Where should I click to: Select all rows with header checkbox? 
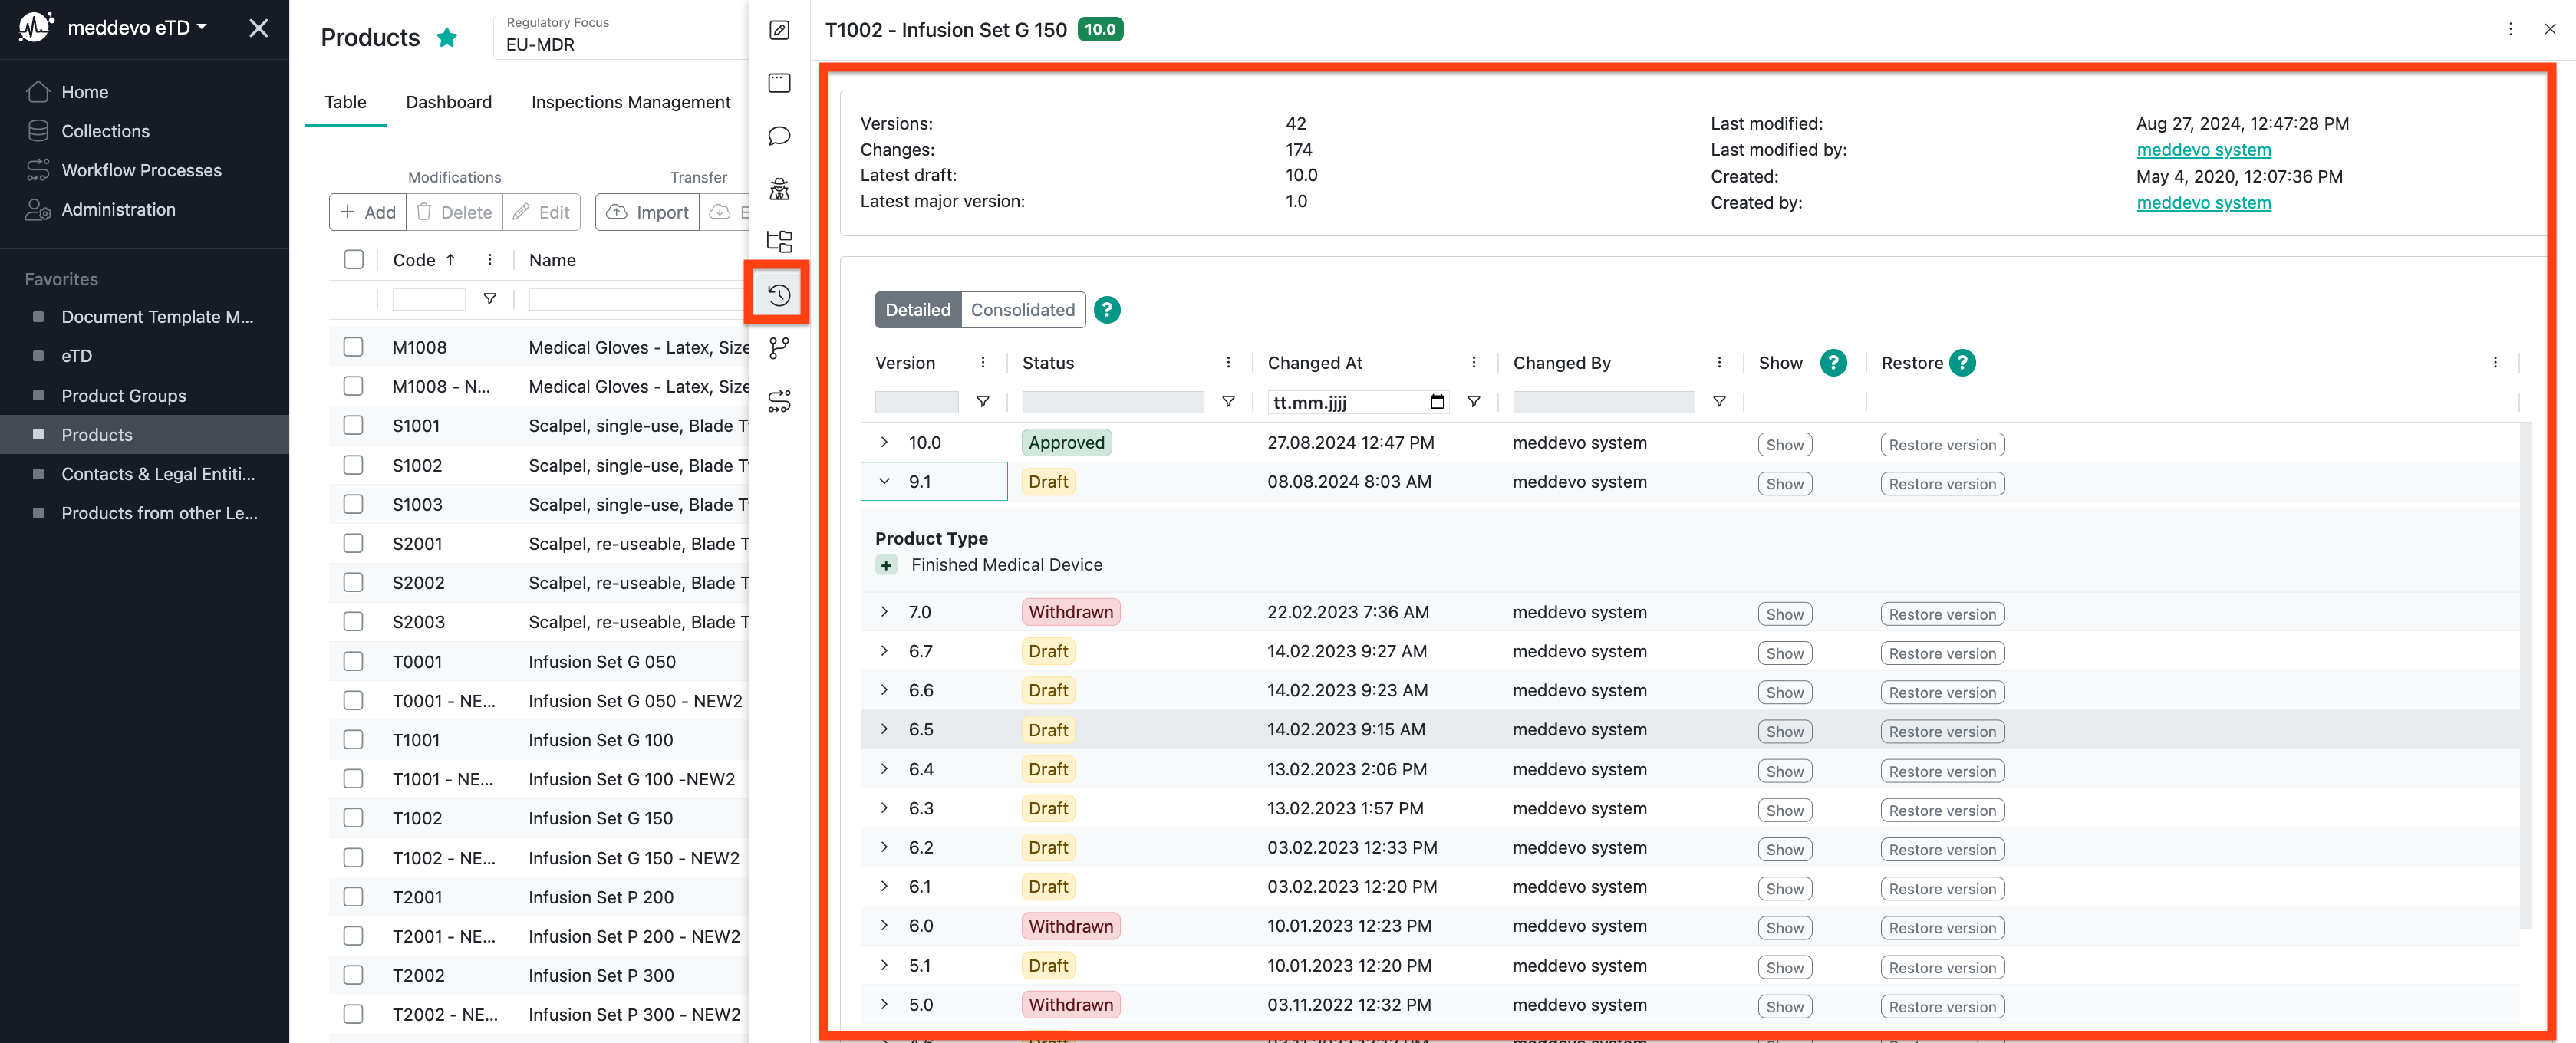point(353,260)
